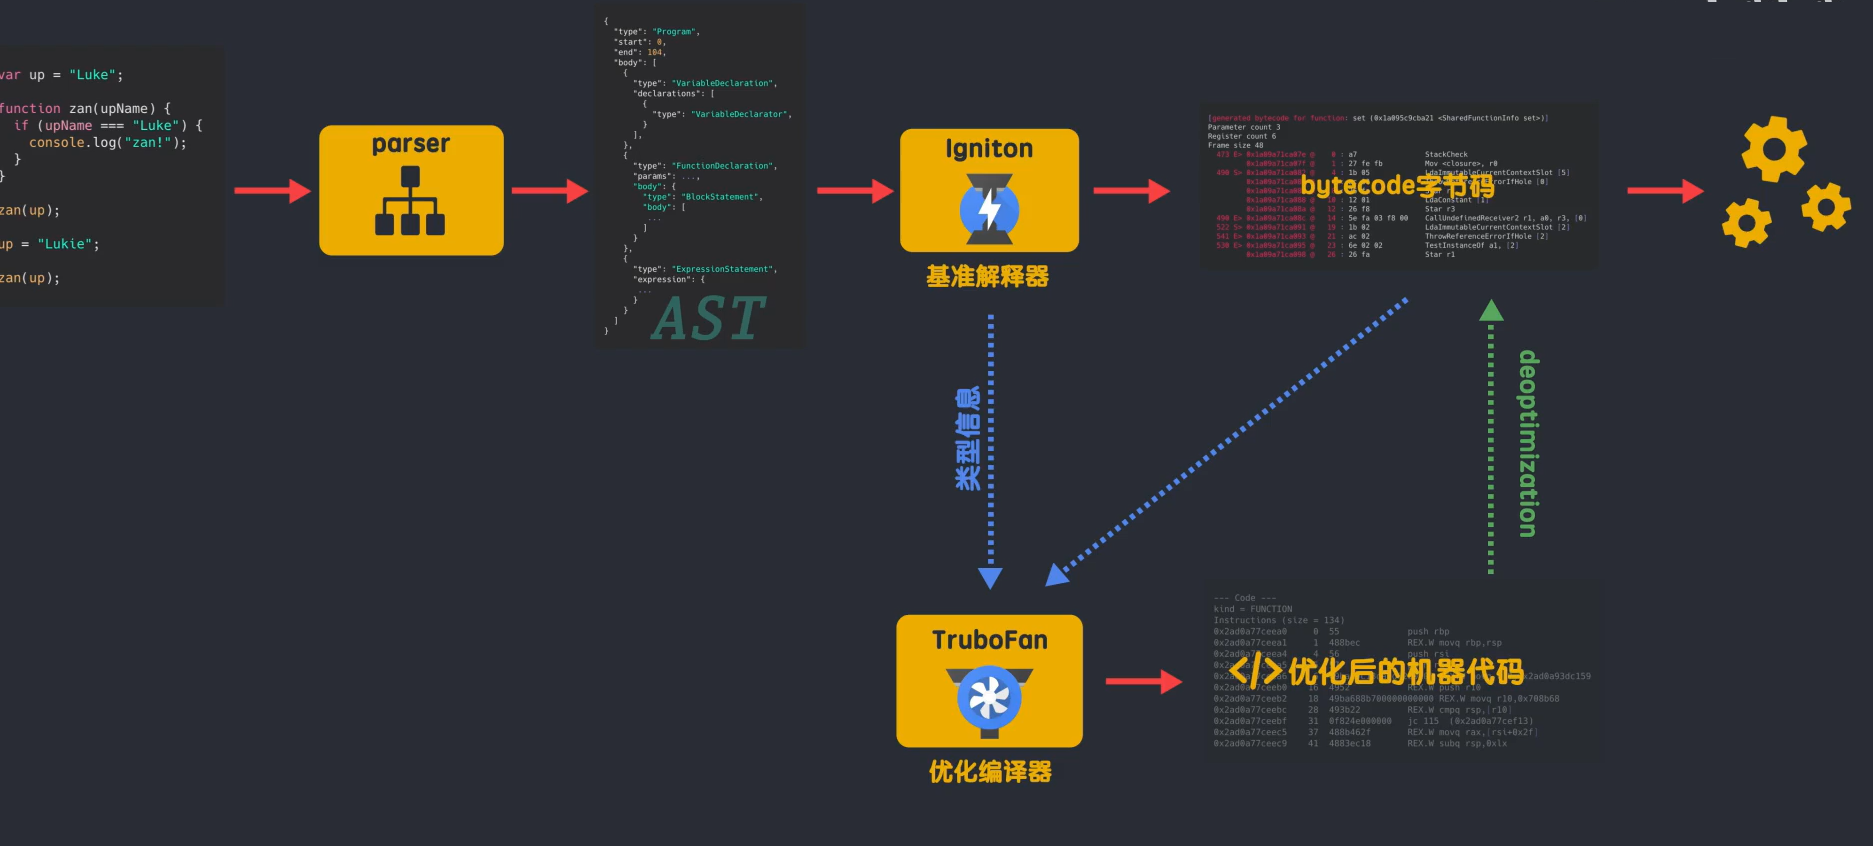Click 'TestInstanceOf a1, [2]' bytecode line
This screenshot has height=846, width=1873.
click(1472, 246)
